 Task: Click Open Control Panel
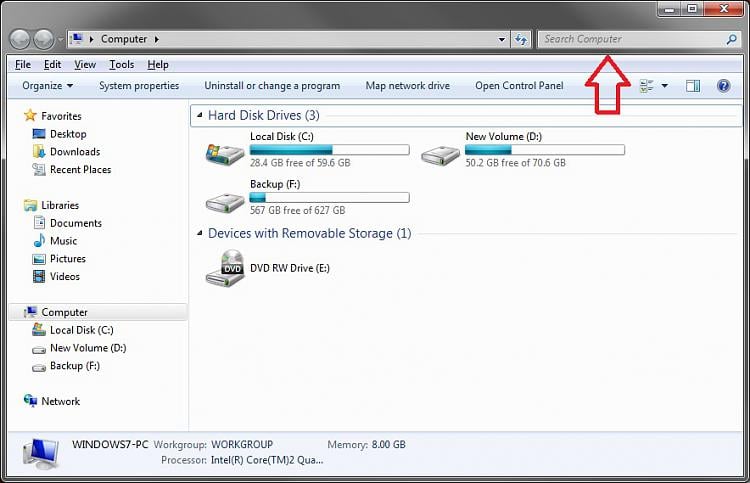click(519, 86)
